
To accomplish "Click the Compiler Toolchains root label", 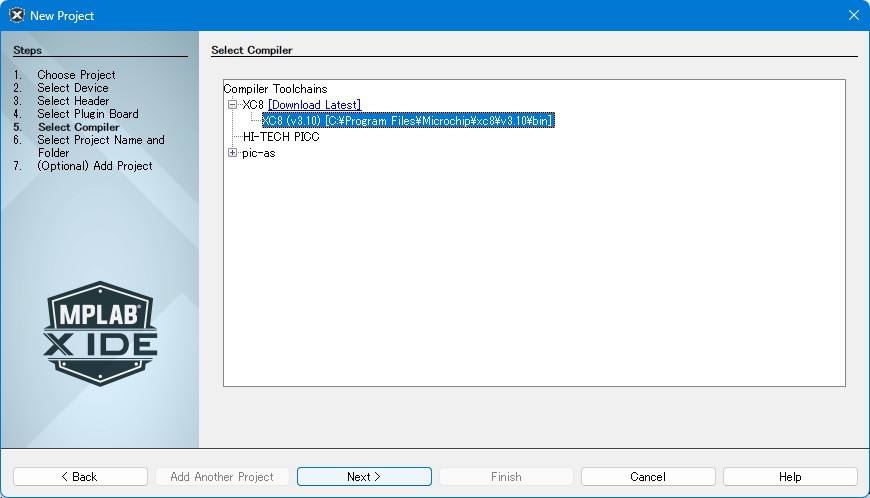I will tap(275, 89).
